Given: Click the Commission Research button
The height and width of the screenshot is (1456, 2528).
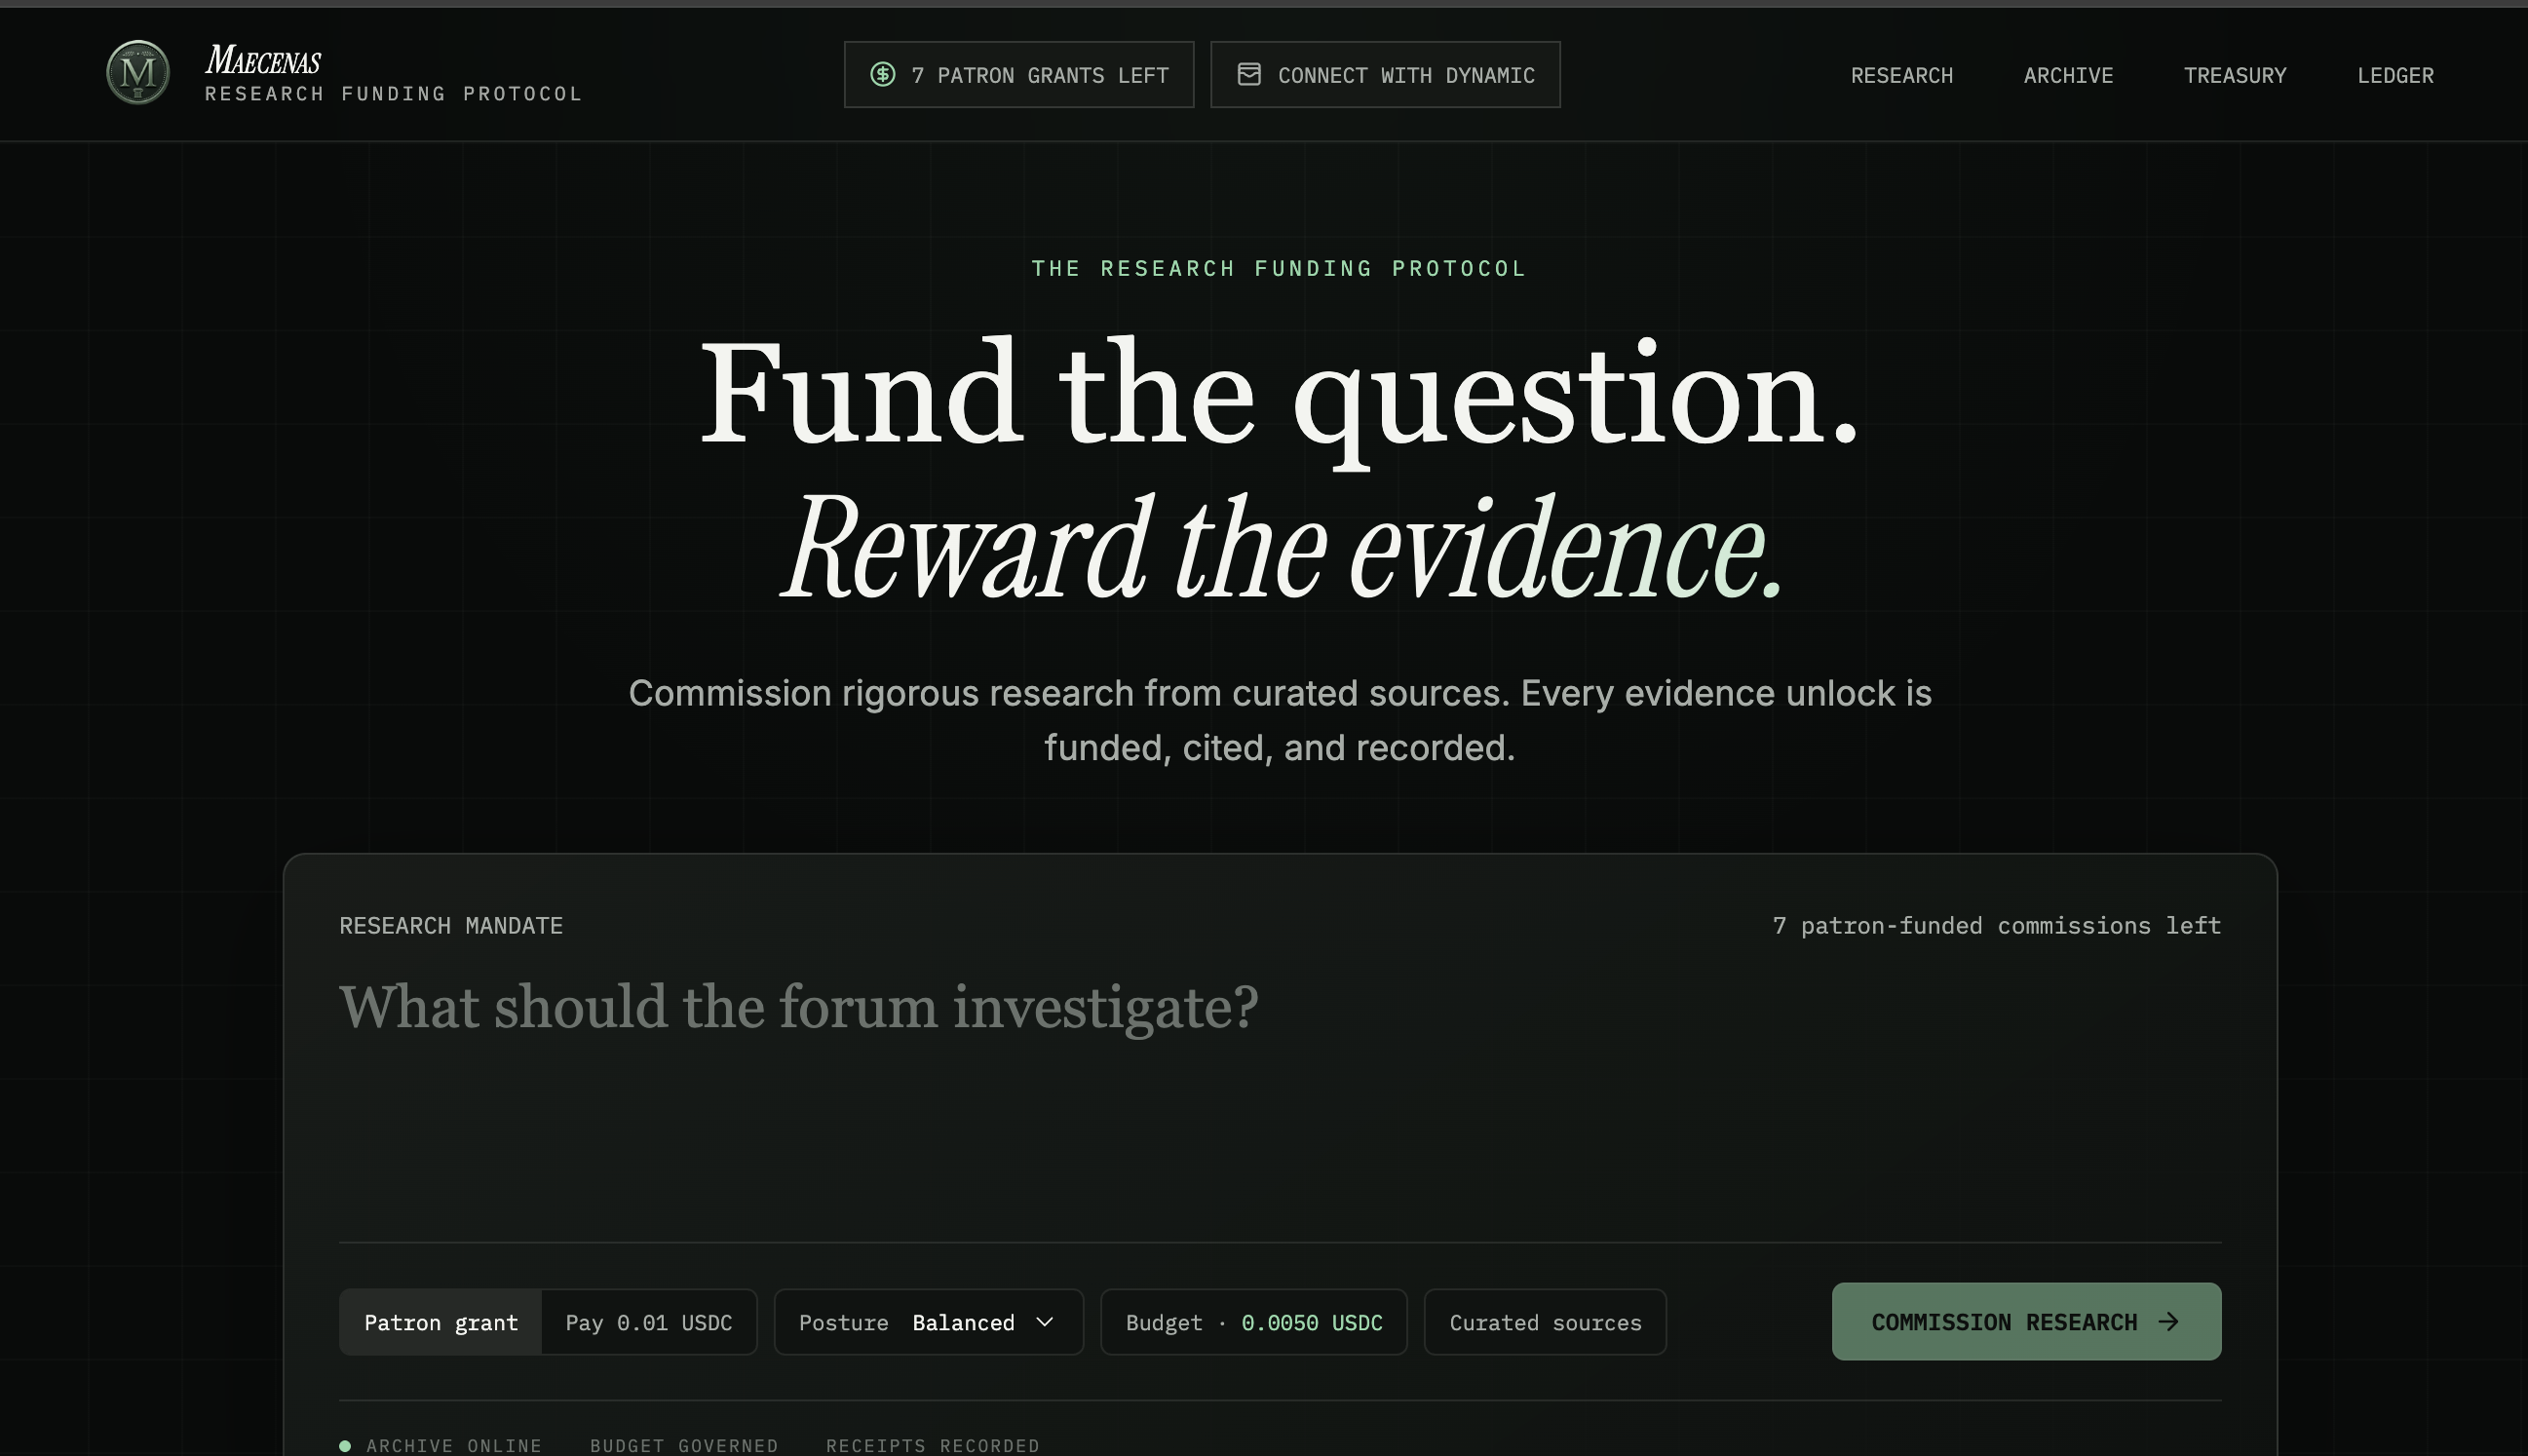Looking at the screenshot, I should pos(2026,1322).
